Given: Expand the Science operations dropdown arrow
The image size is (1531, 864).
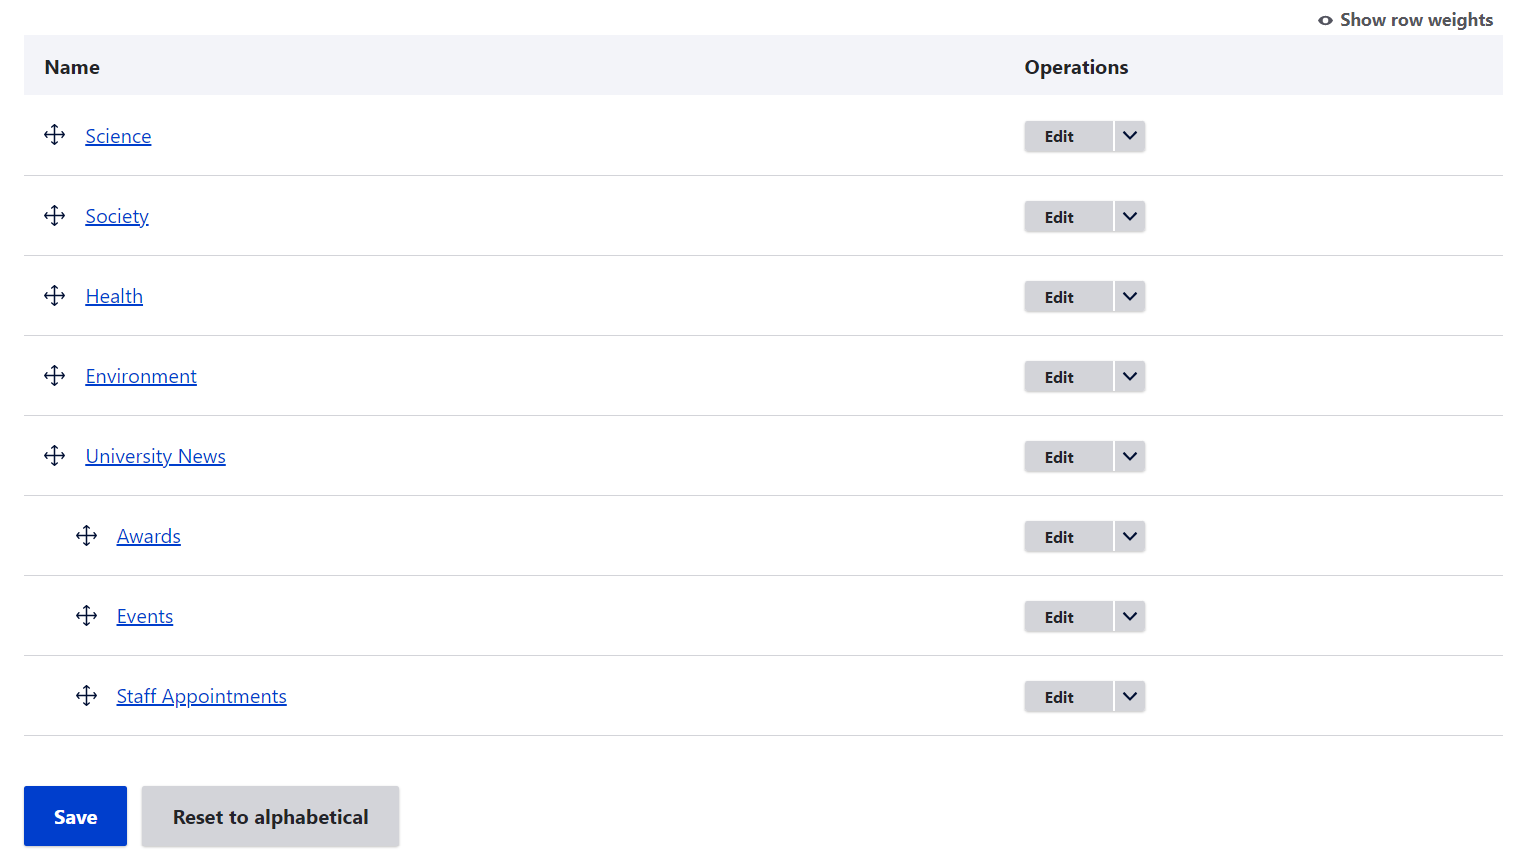Looking at the screenshot, I should pyautogui.click(x=1130, y=136).
